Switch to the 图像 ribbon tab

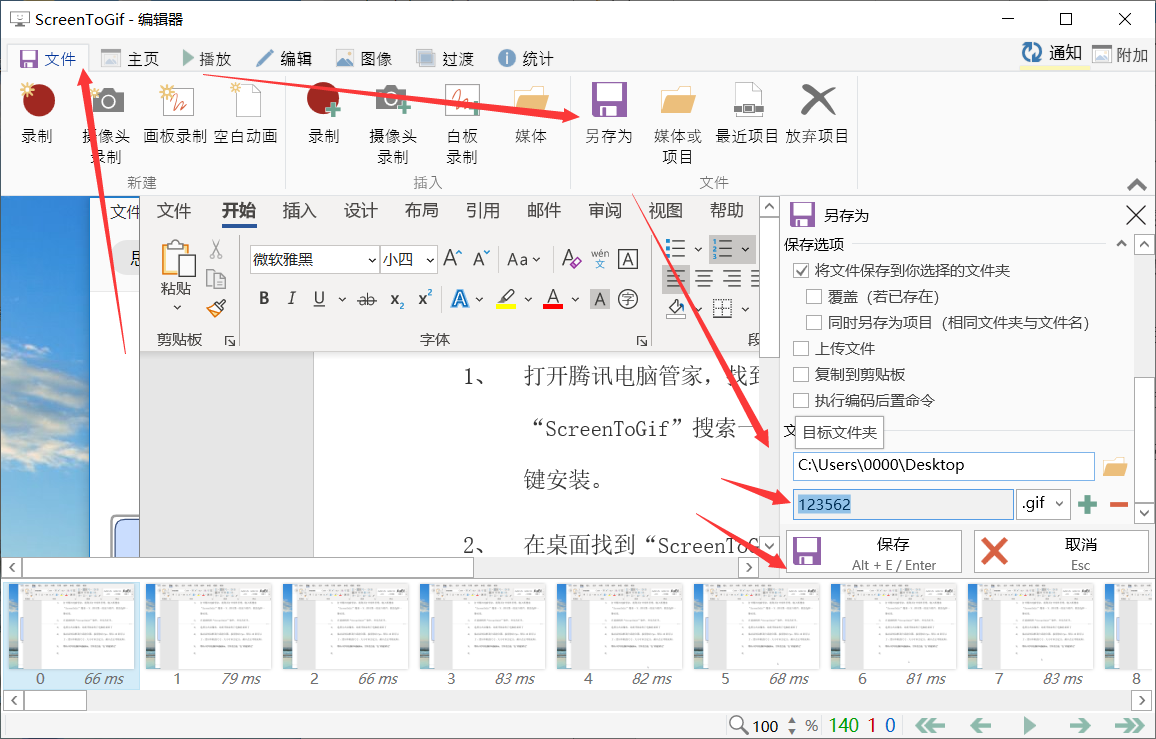point(363,58)
